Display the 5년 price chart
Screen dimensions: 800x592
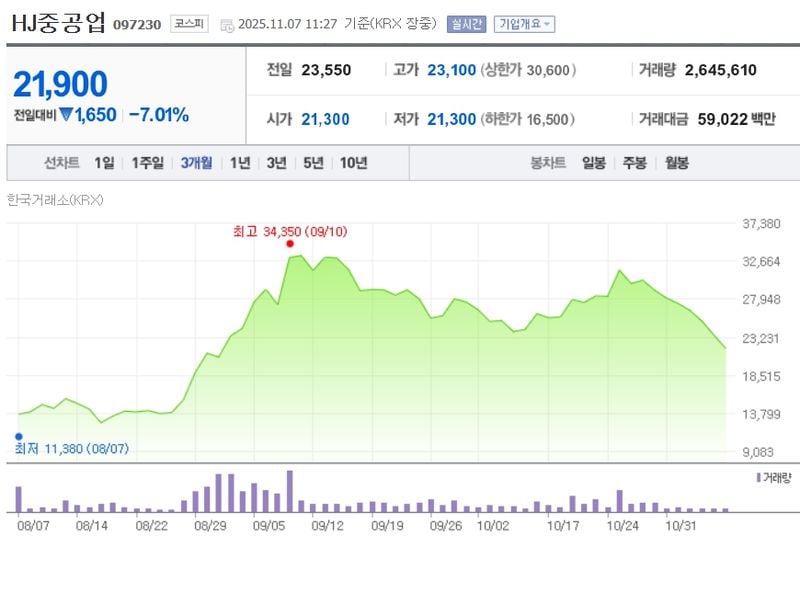313,163
